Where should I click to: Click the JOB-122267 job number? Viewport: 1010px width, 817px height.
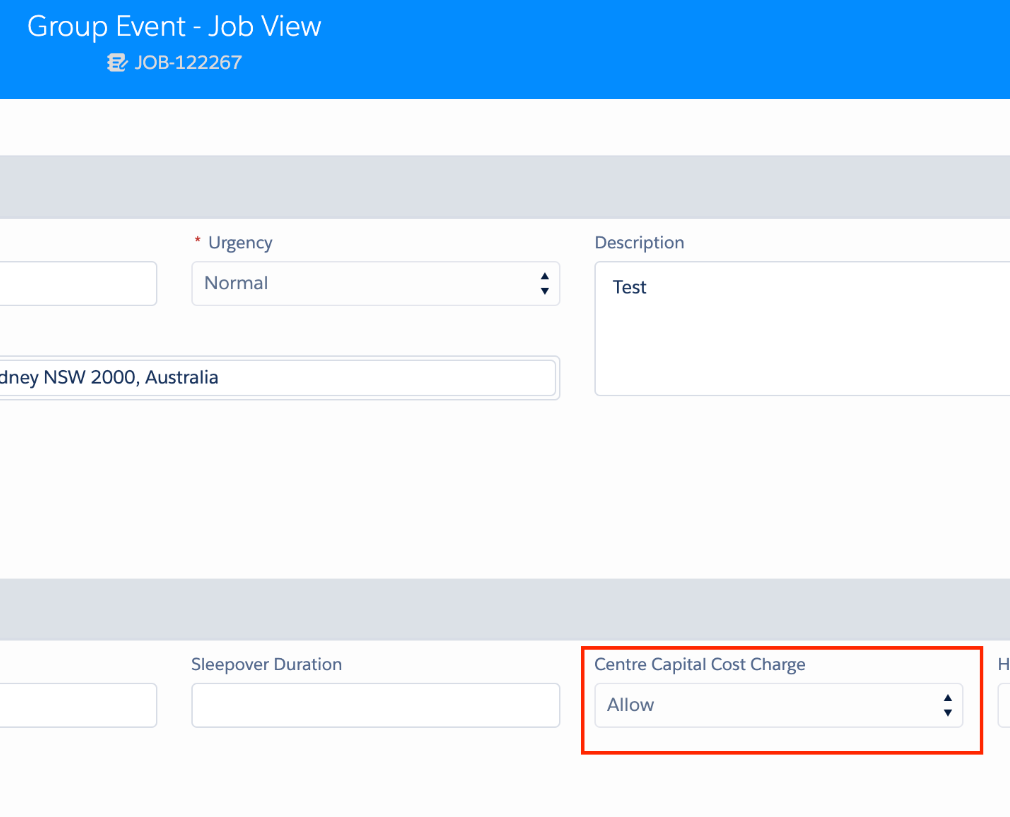pos(188,63)
